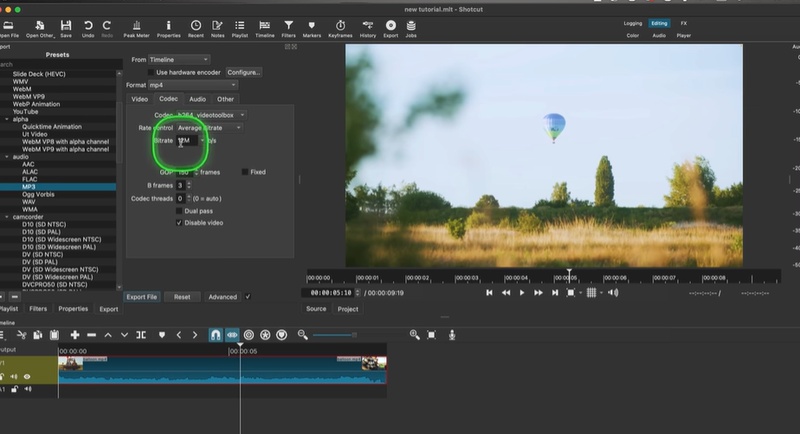Image resolution: width=800 pixels, height=434 pixels.
Task: Switch to the Project player tab
Action: click(x=347, y=309)
